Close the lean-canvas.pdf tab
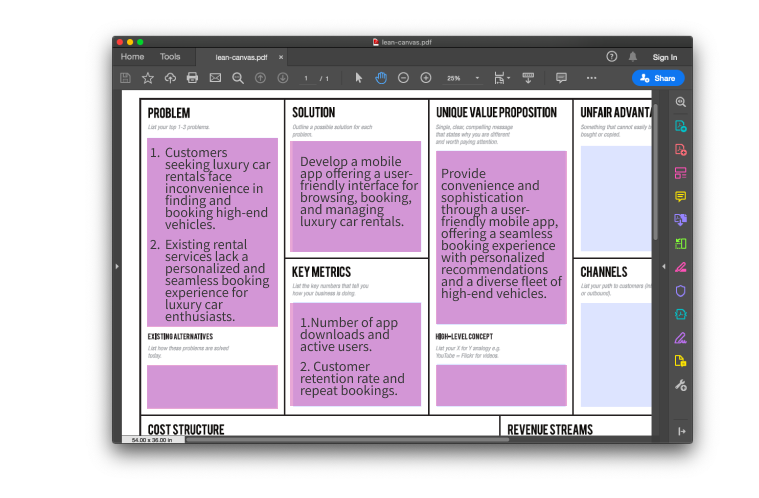Viewport: 759px width, 498px height. coord(281,57)
